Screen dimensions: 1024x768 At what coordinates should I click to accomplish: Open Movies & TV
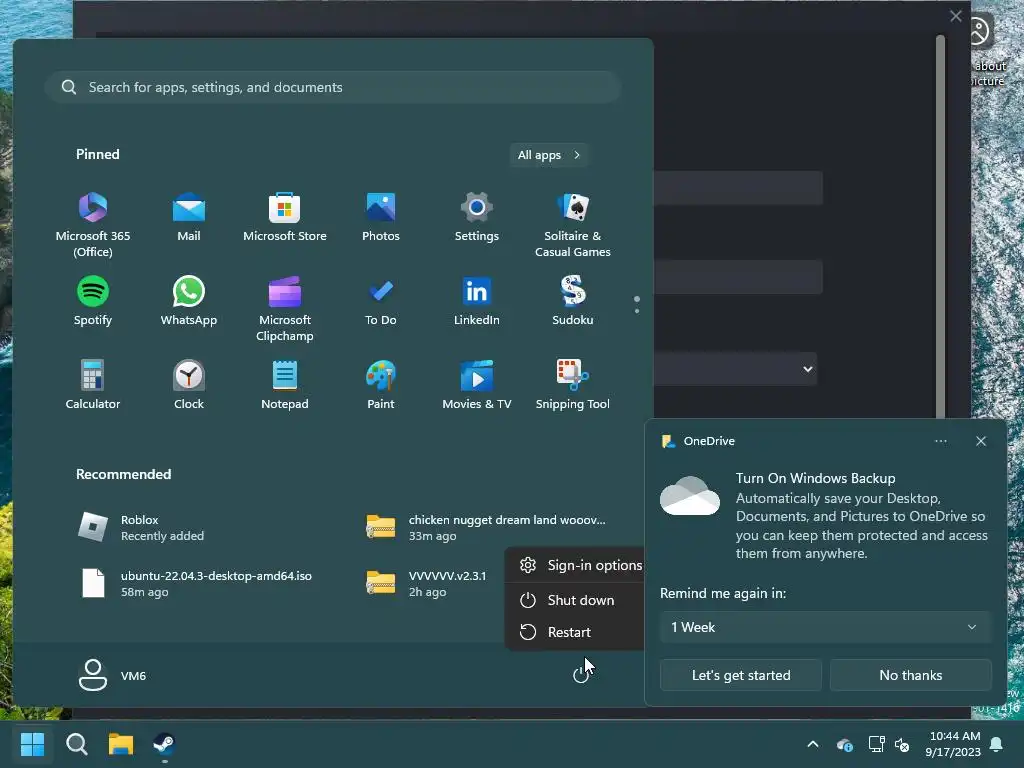point(477,385)
